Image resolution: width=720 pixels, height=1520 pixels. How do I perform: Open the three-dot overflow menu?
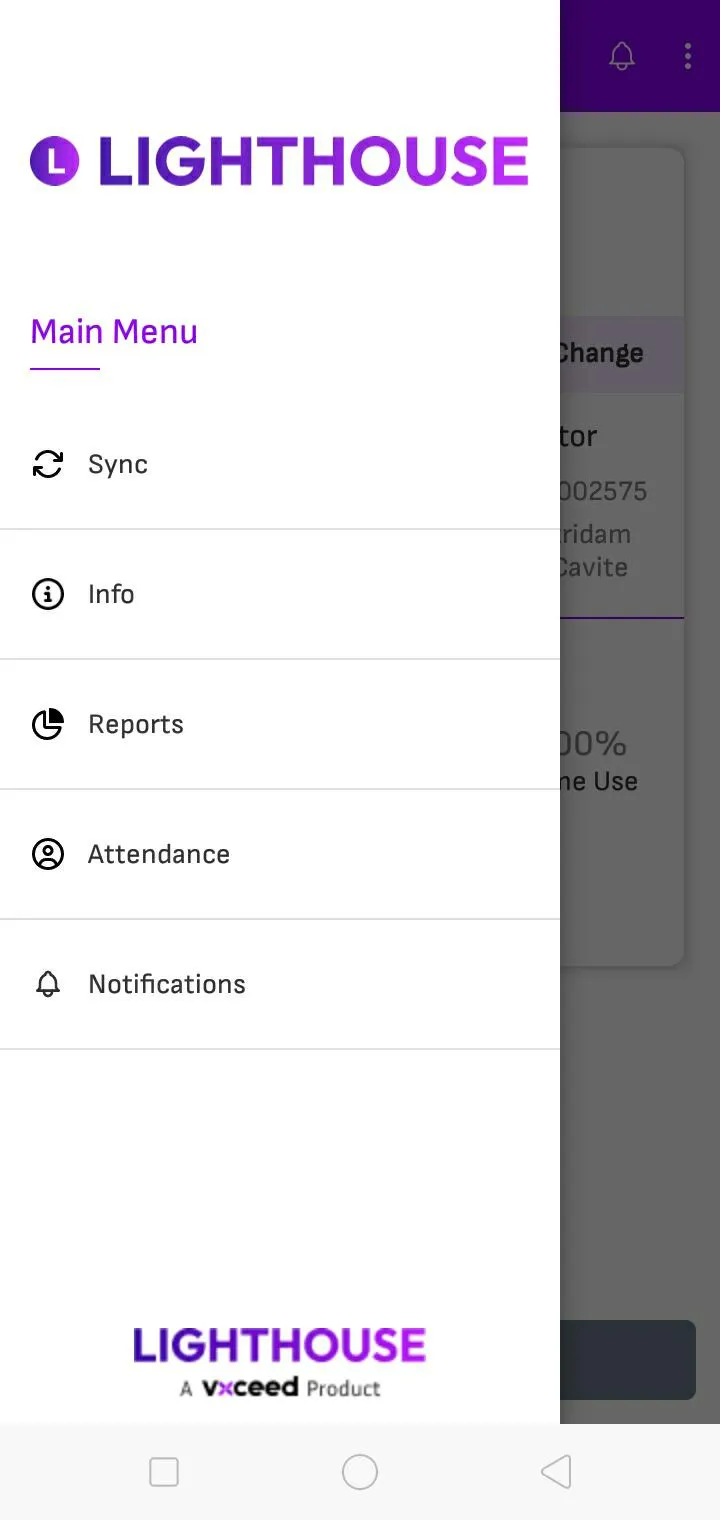point(688,56)
